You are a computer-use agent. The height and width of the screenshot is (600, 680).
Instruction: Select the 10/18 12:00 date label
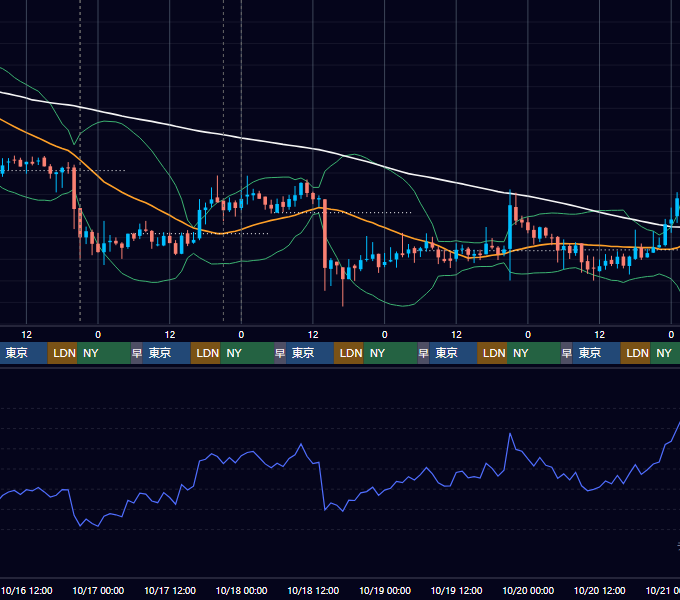coord(313,590)
